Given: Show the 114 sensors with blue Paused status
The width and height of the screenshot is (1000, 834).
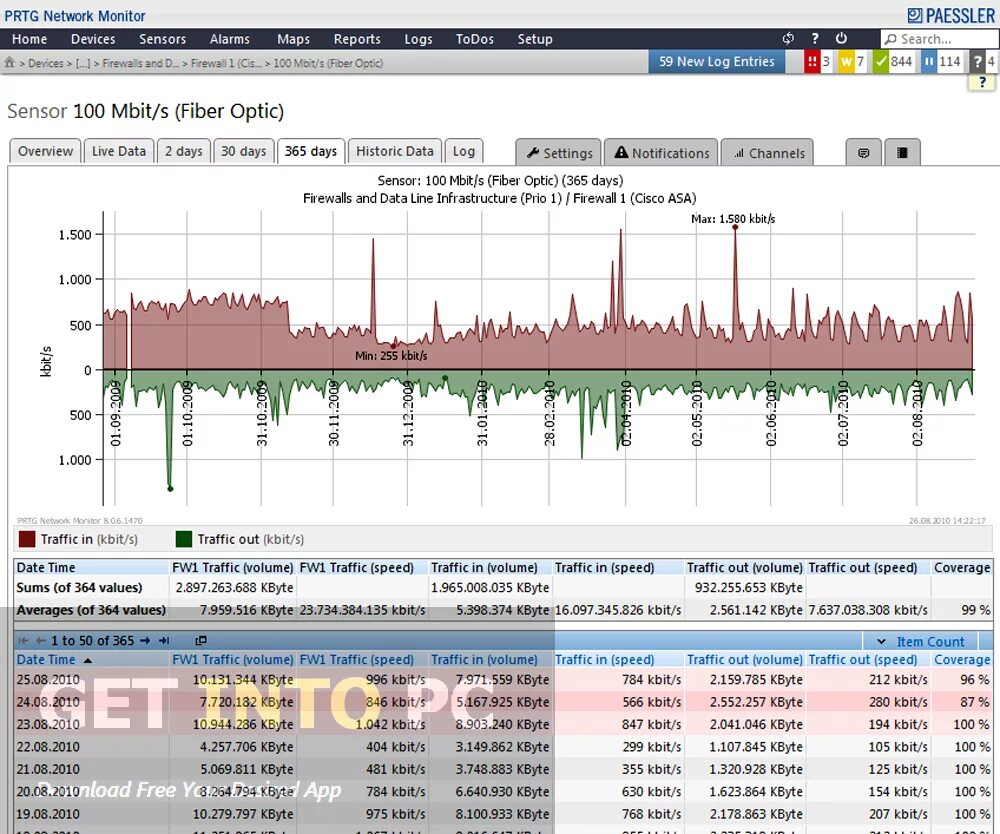Looking at the screenshot, I should click(942, 62).
